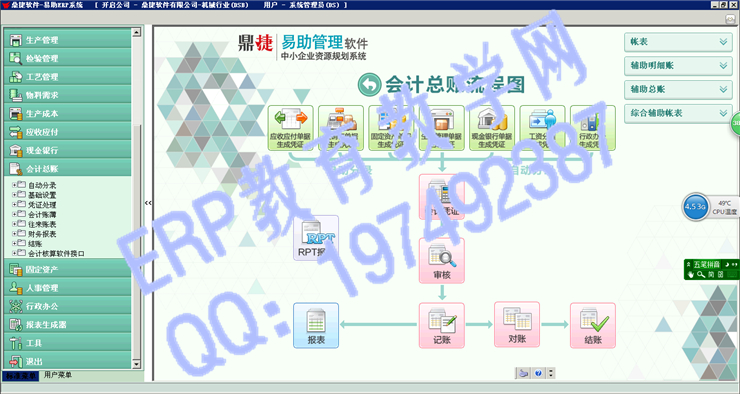Expand the 财务报表 tree folder
The image size is (740, 394).
pyautogui.click(x=14, y=234)
